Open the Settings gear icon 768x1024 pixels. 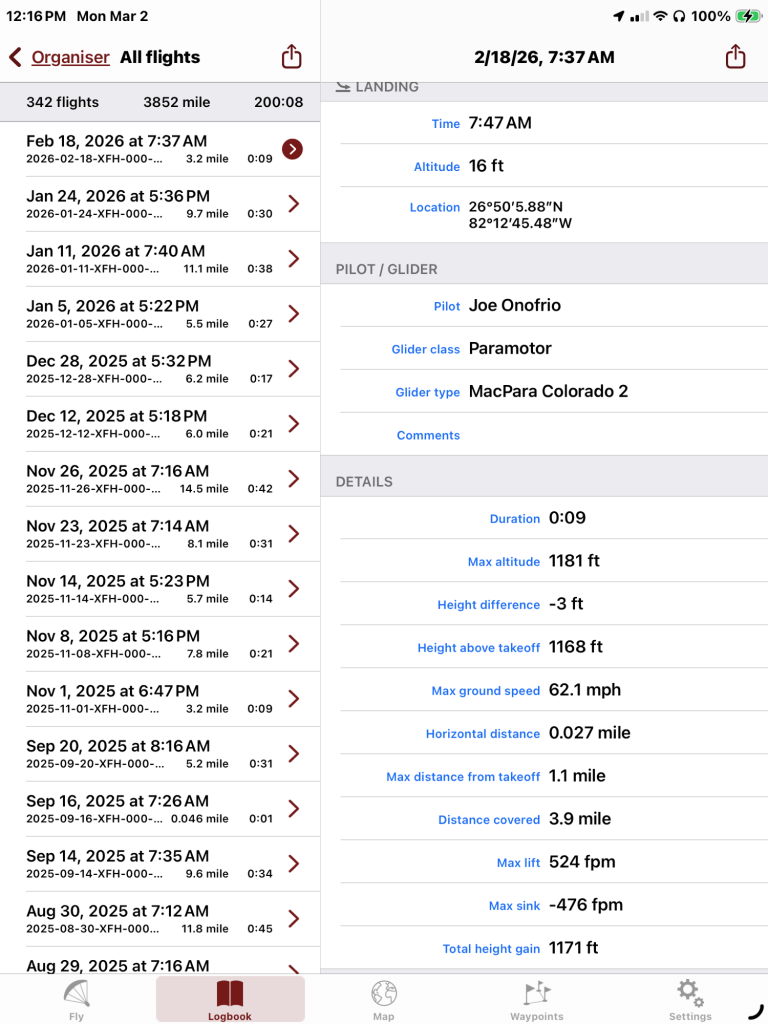689,993
